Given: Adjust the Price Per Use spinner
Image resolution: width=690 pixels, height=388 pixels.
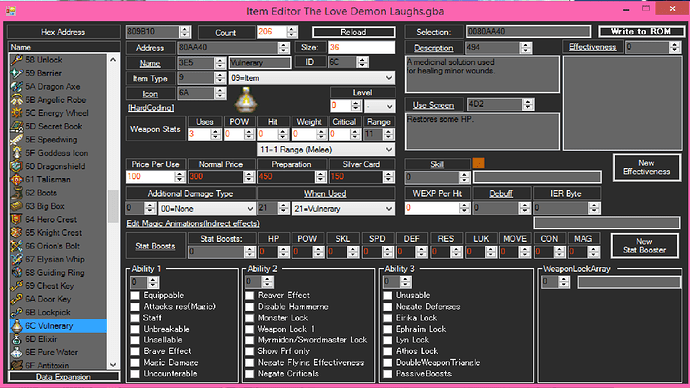Looking at the screenshot, I should pos(180,177).
